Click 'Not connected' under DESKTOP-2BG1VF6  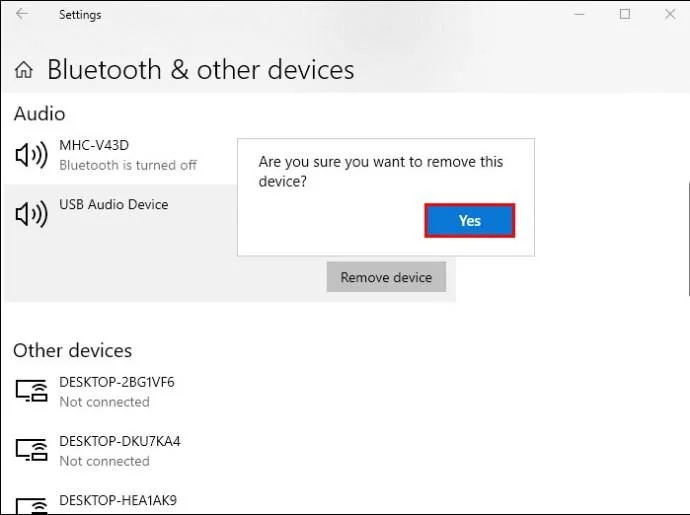coord(104,402)
